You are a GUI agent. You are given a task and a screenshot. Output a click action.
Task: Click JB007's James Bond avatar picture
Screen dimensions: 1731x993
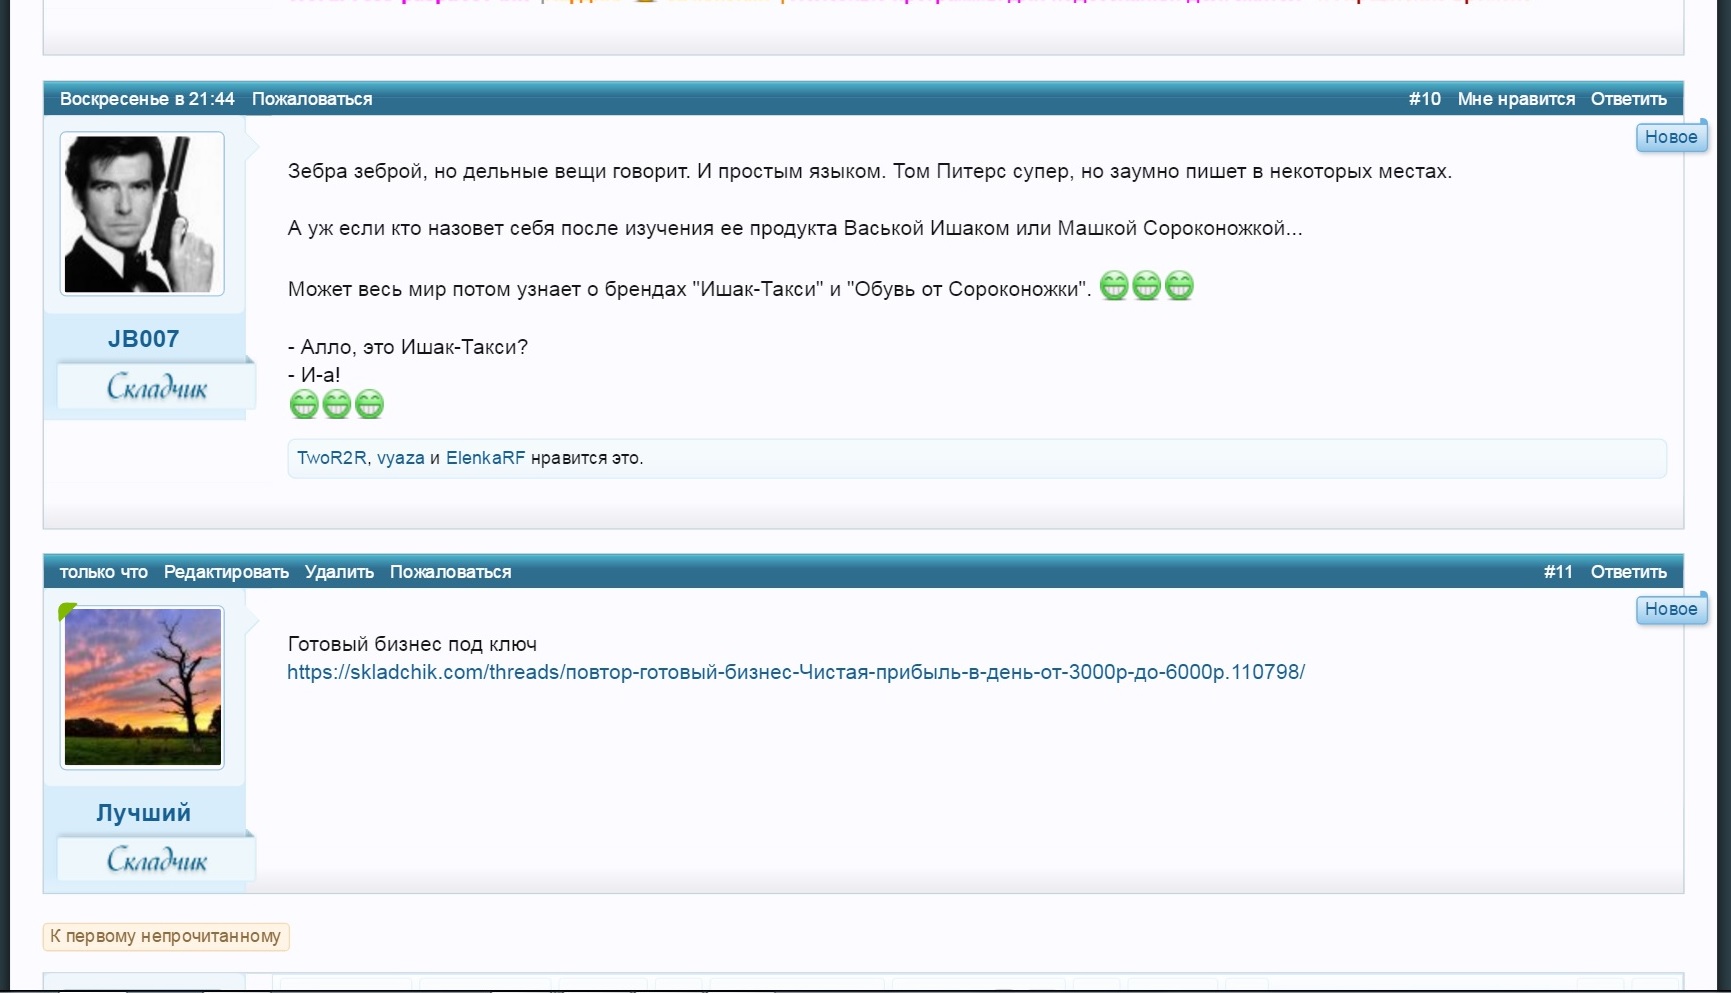click(142, 213)
